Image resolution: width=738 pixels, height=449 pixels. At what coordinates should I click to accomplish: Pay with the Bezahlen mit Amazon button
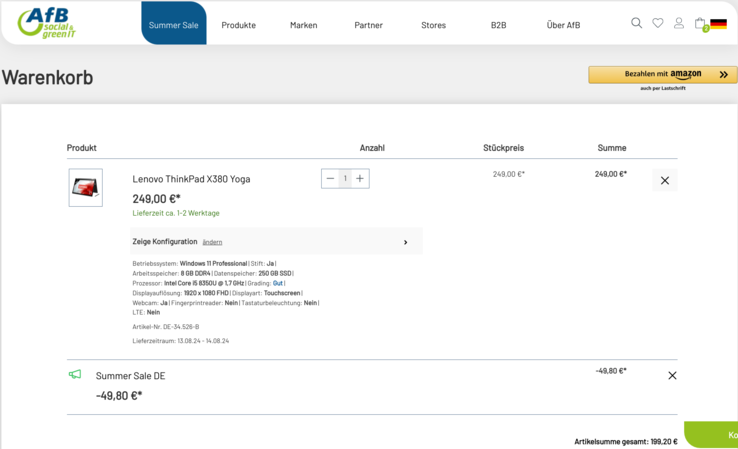click(663, 74)
